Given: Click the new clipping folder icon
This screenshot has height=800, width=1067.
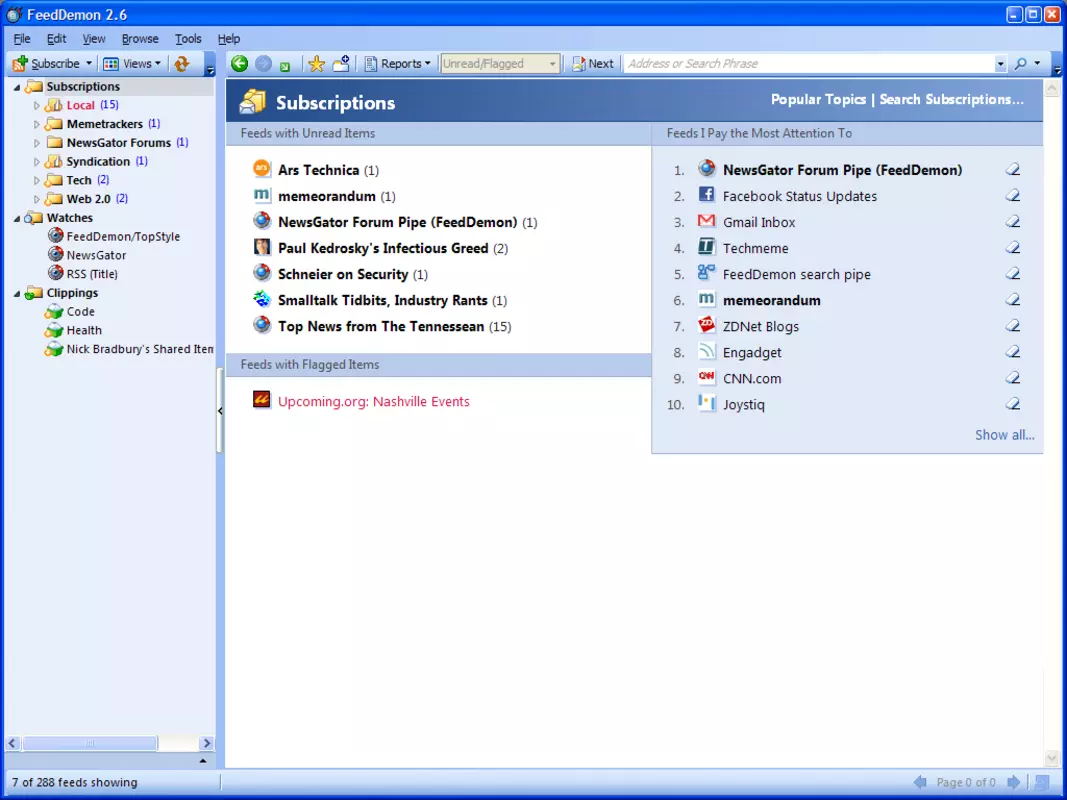Looking at the screenshot, I should [x=341, y=63].
